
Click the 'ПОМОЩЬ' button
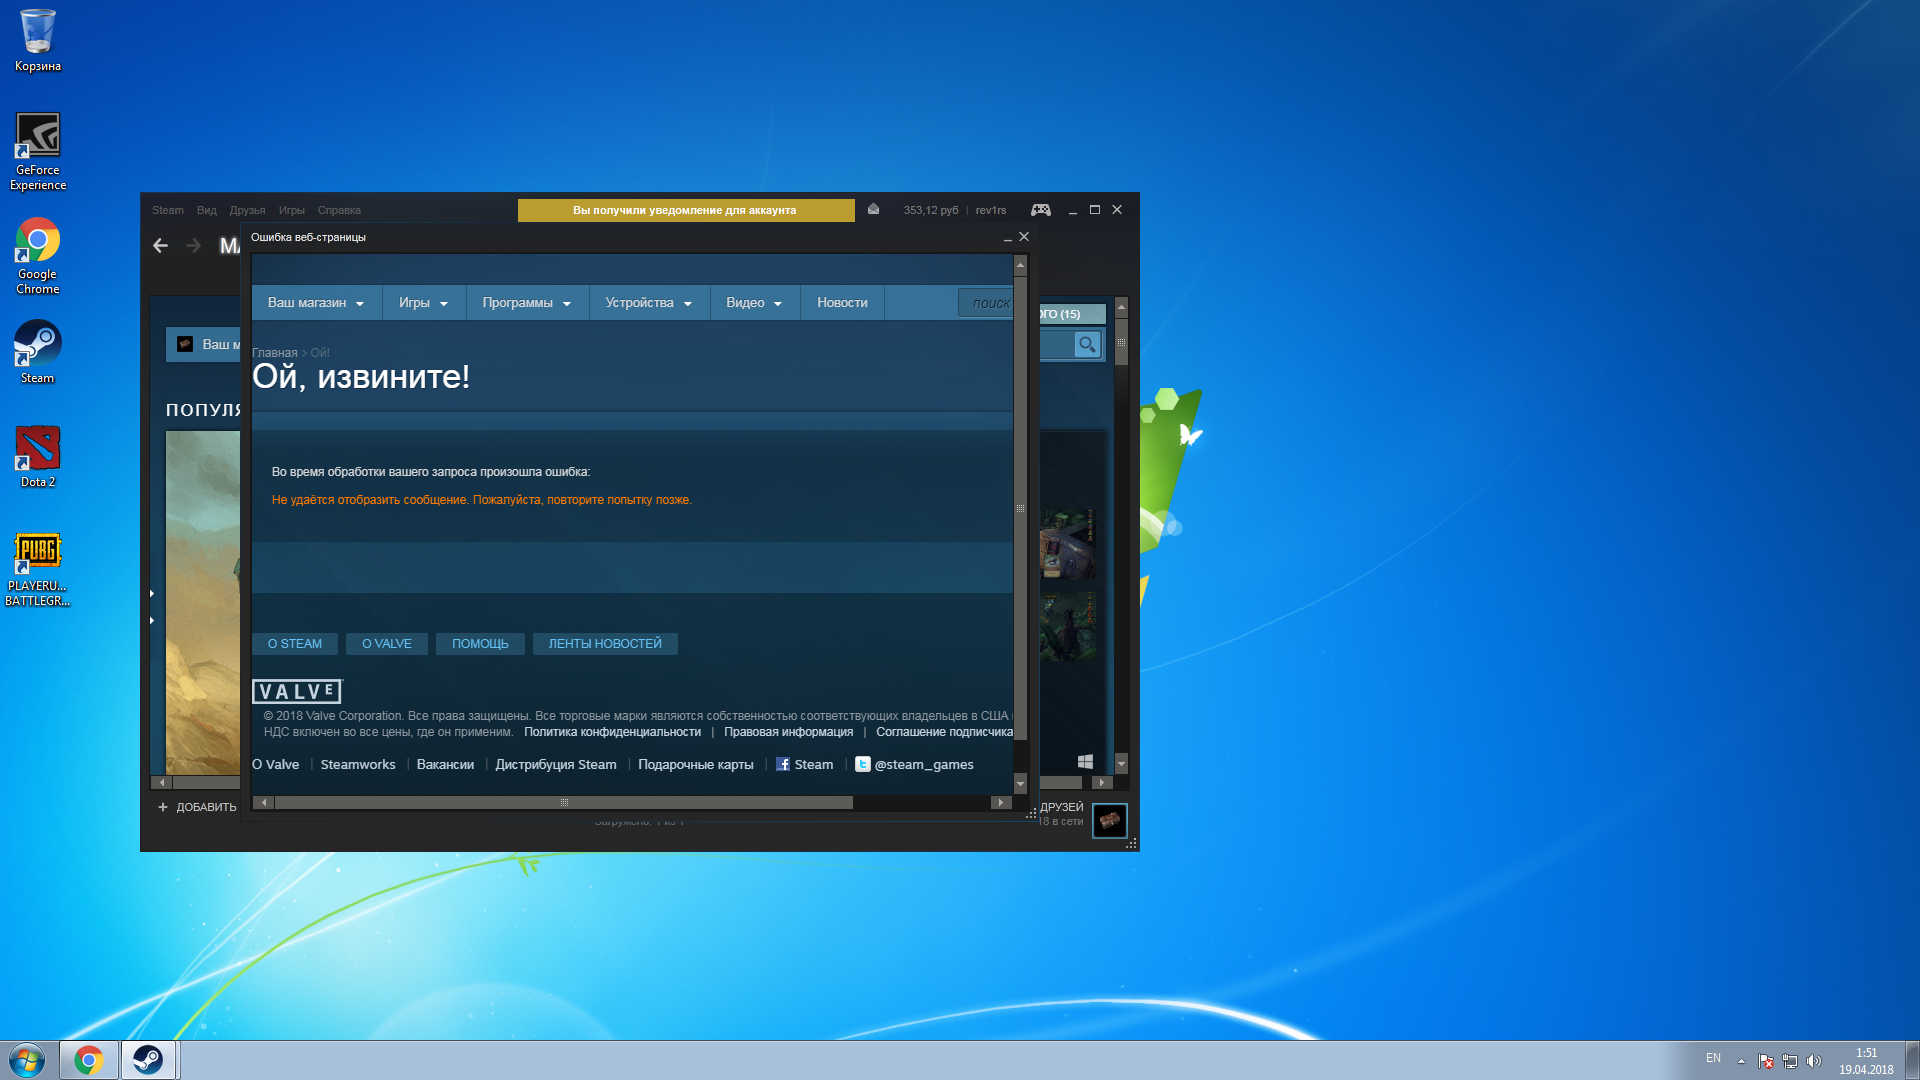pos(480,644)
